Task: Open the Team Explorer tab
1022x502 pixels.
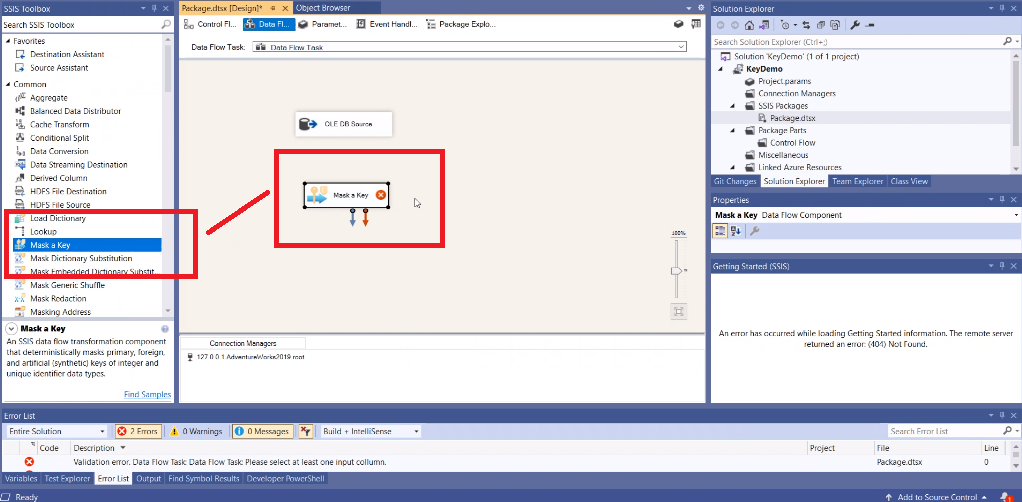Action: point(857,181)
